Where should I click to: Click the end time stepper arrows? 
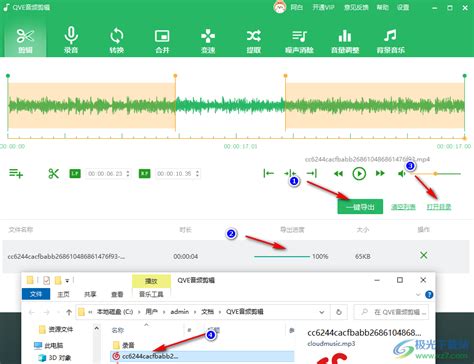198,174
